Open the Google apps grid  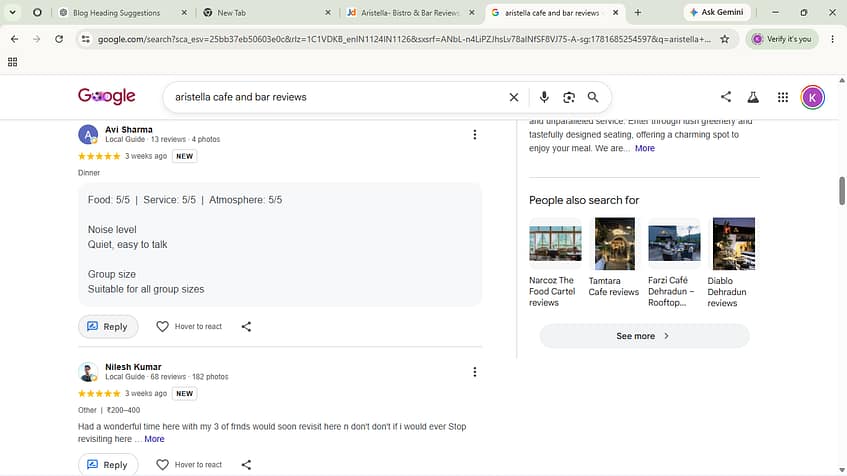tap(782, 97)
